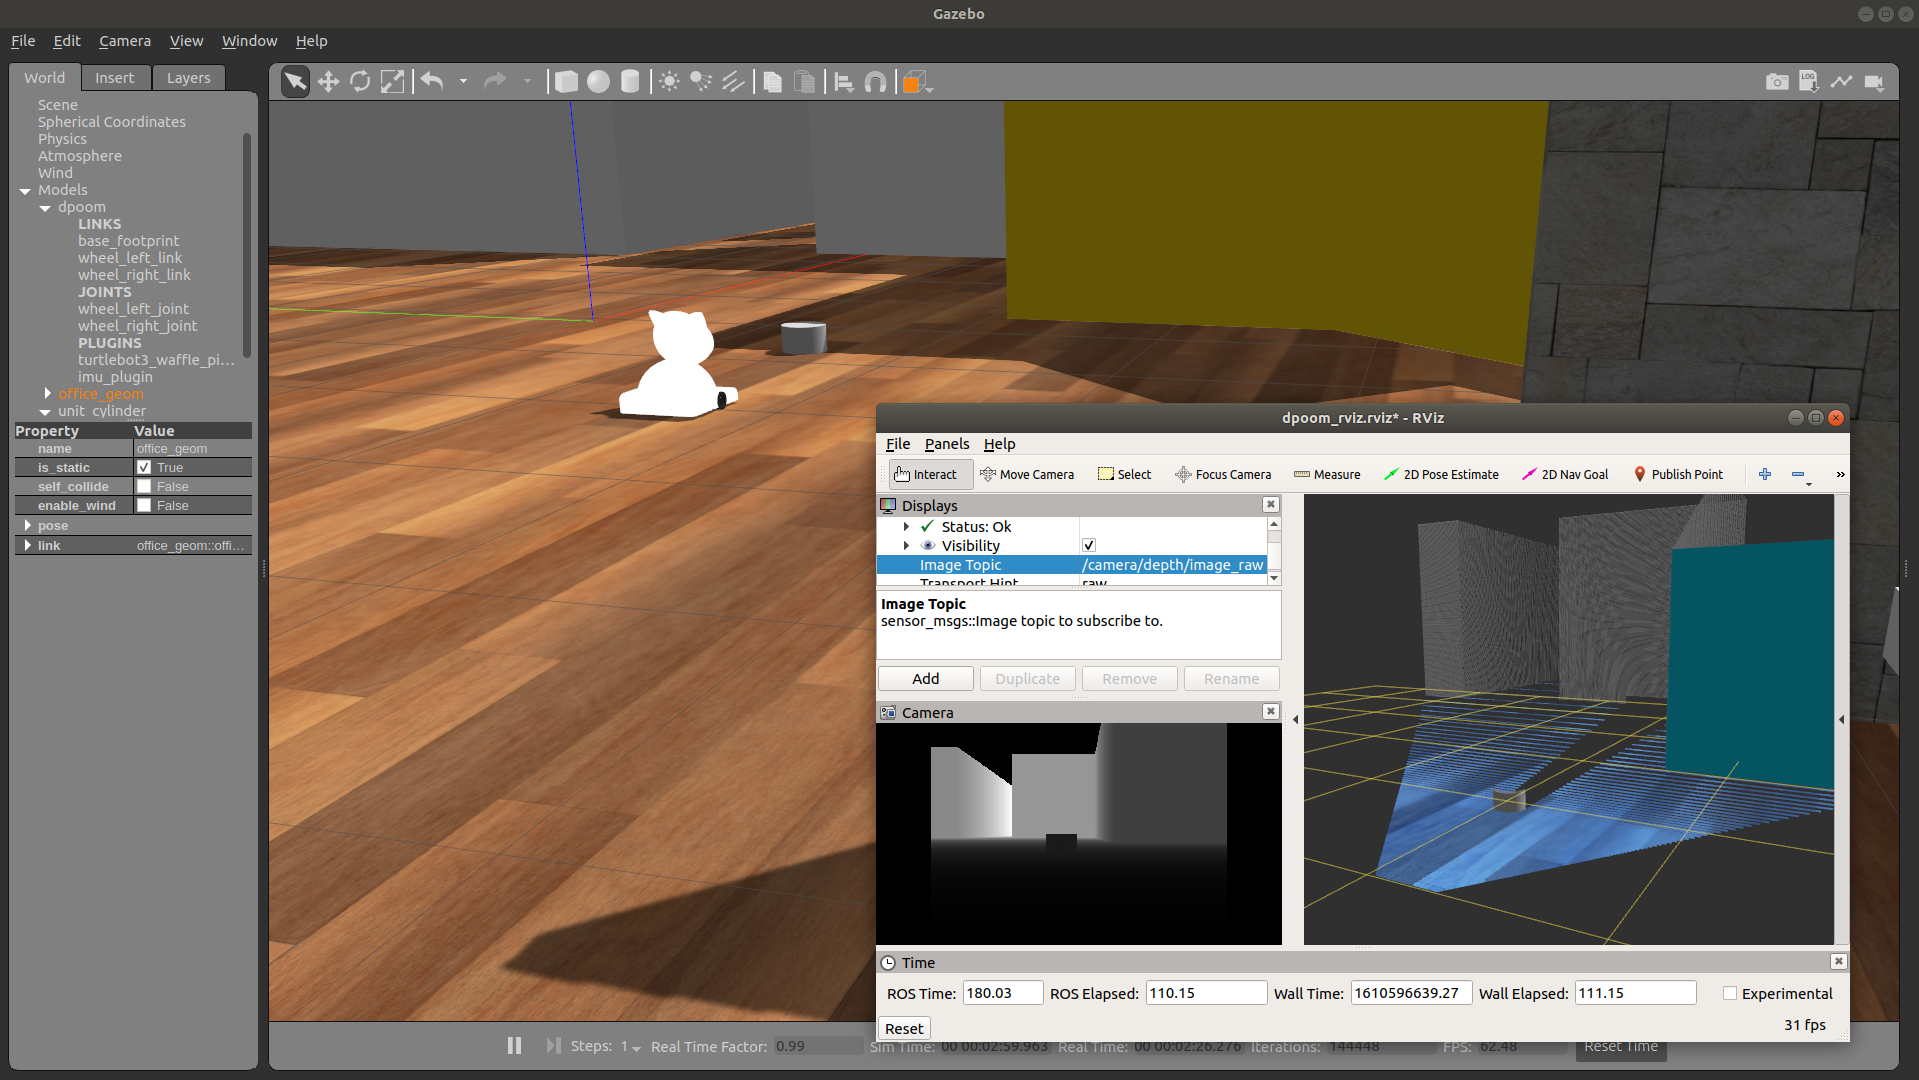Choose the RViz Select tool
This screenshot has height=1080, width=1919.
[x=1124, y=475]
